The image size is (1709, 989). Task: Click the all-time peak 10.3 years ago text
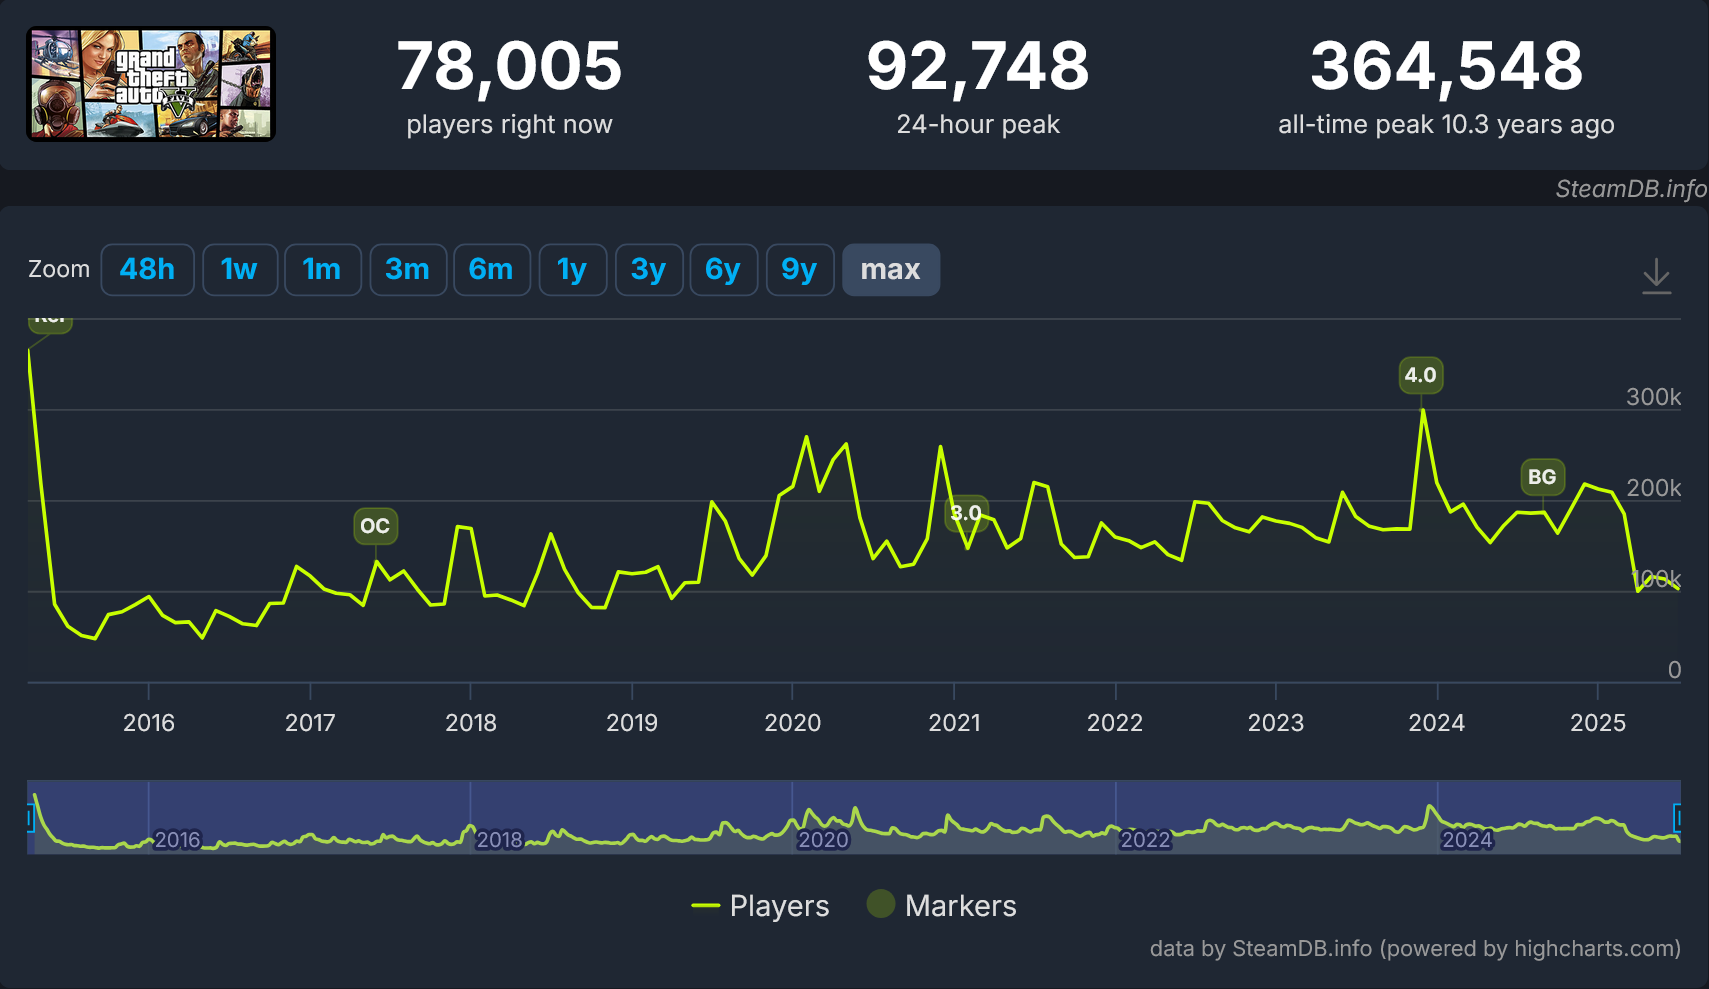point(1446,124)
